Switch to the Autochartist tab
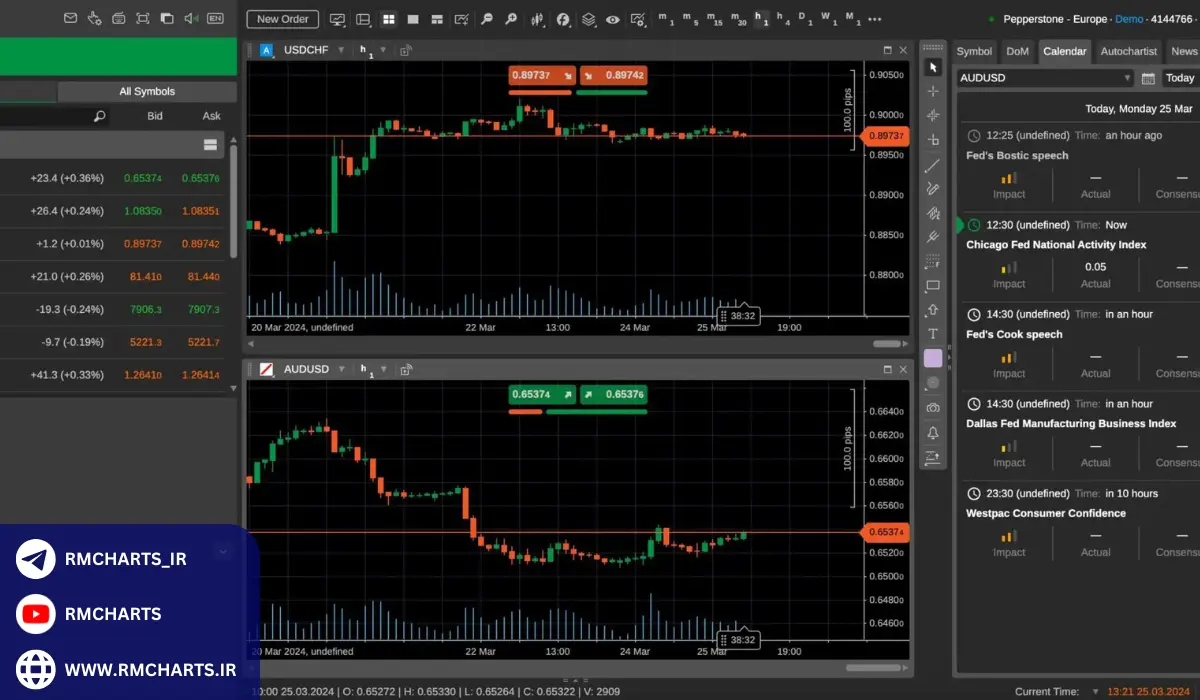Viewport: 1200px width, 700px height. pos(1128,51)
